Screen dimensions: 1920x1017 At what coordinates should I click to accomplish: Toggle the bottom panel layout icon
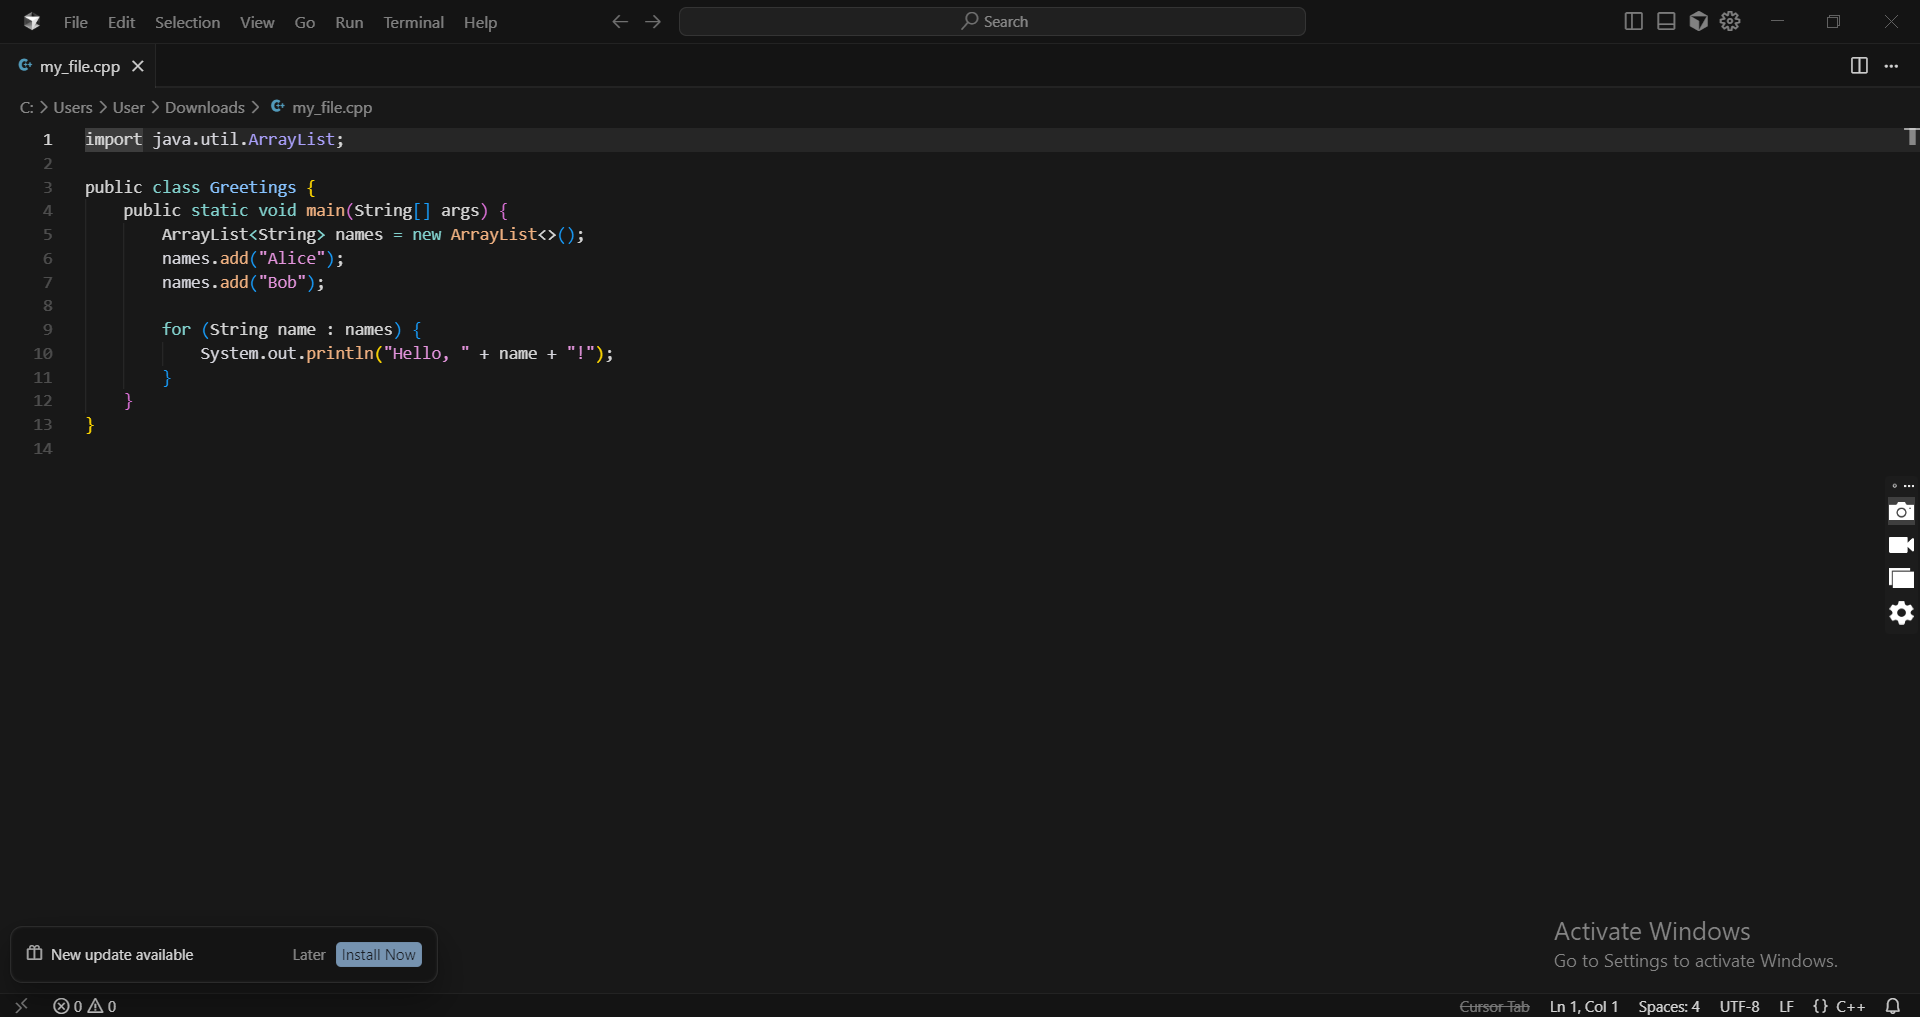pyautogui.click(x=1666, y=21)
